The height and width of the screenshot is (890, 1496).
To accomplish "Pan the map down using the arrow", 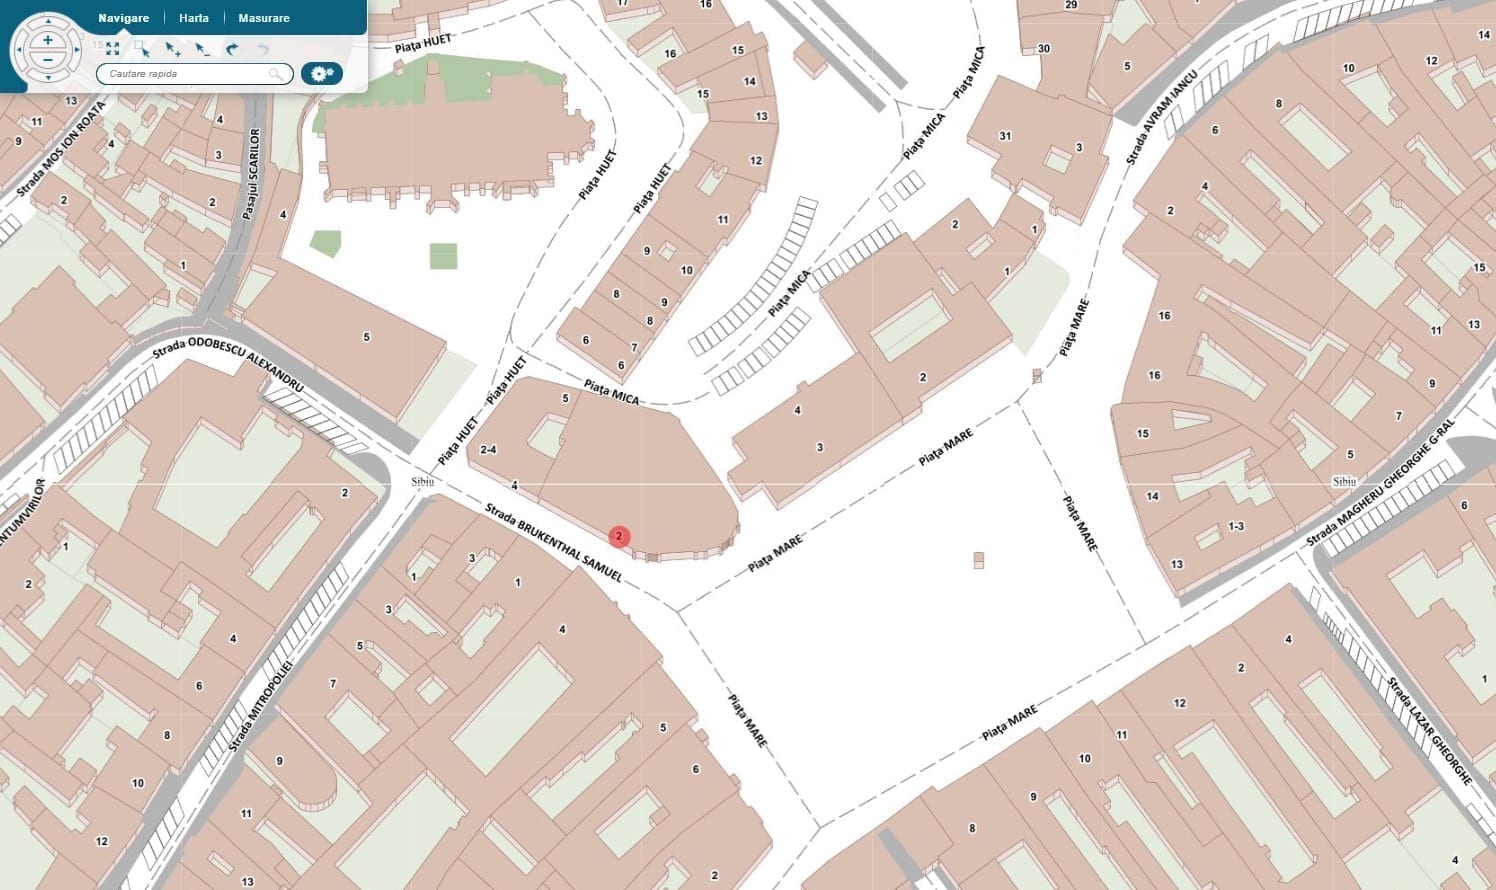I will (48, 78).
